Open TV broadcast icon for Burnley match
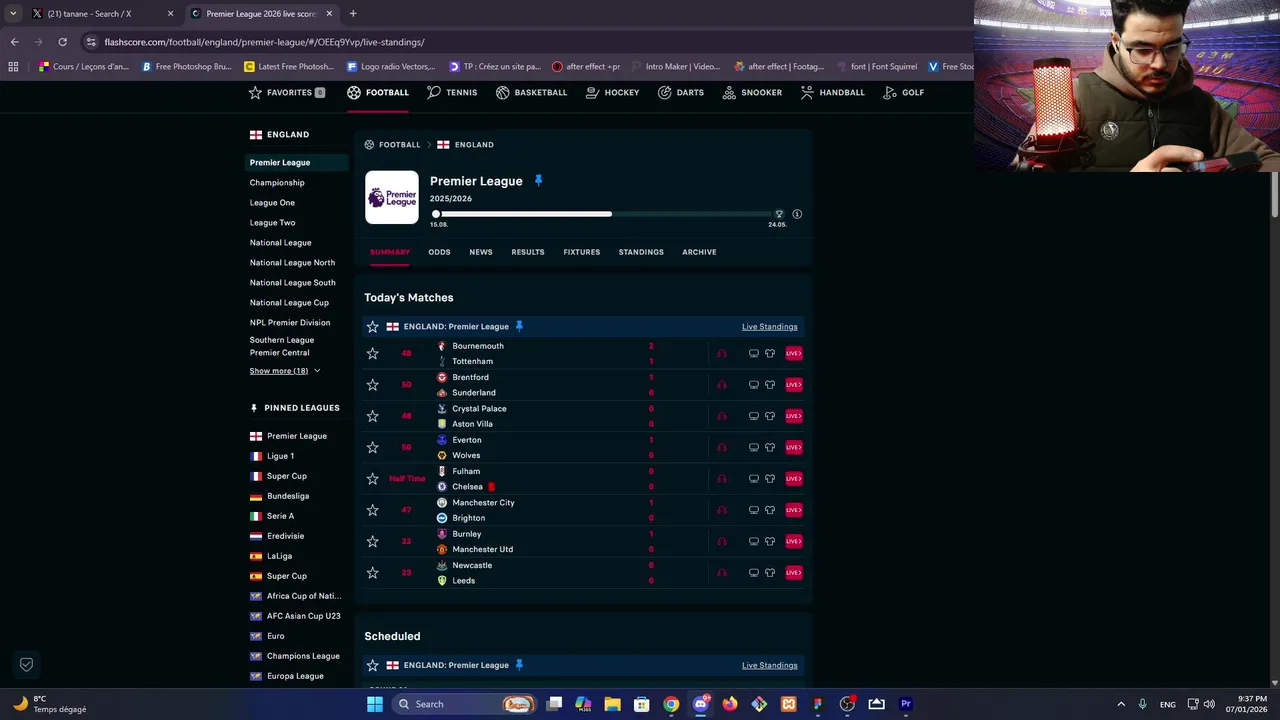 coord(754,541)
